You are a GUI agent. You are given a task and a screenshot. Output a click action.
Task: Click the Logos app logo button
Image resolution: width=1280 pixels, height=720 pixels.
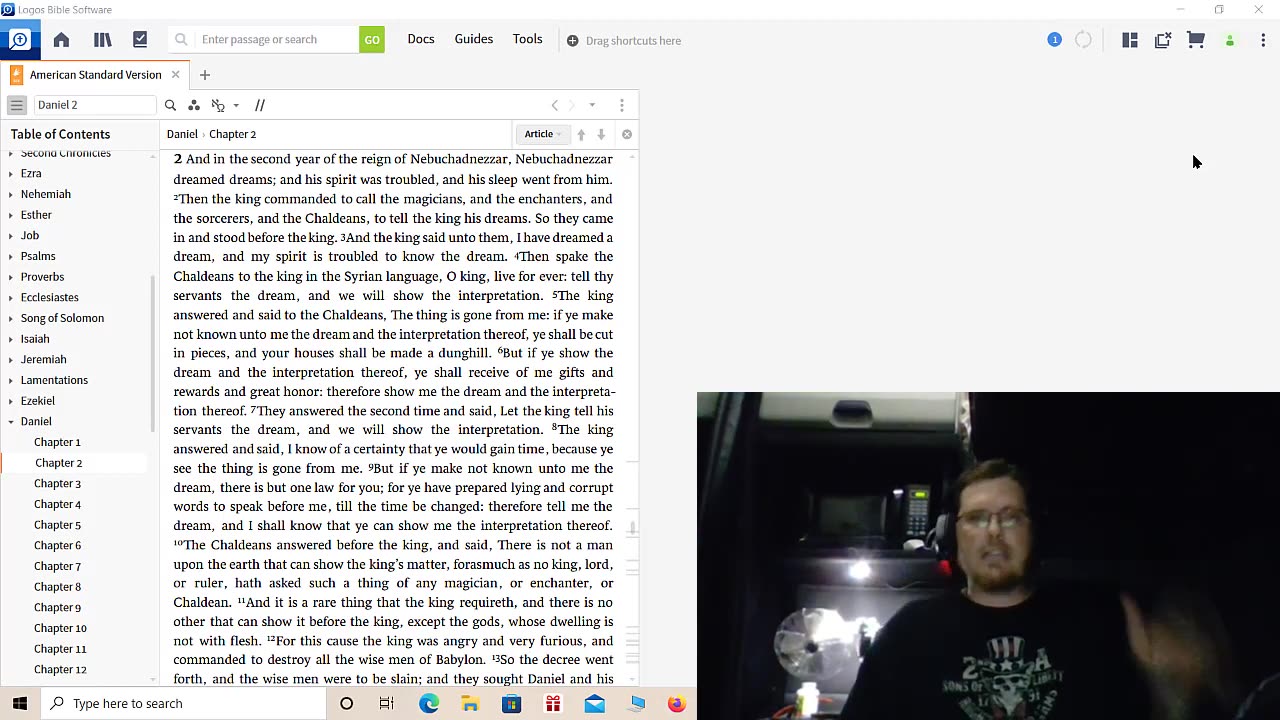pyautogui.click(x=20, y=40)
